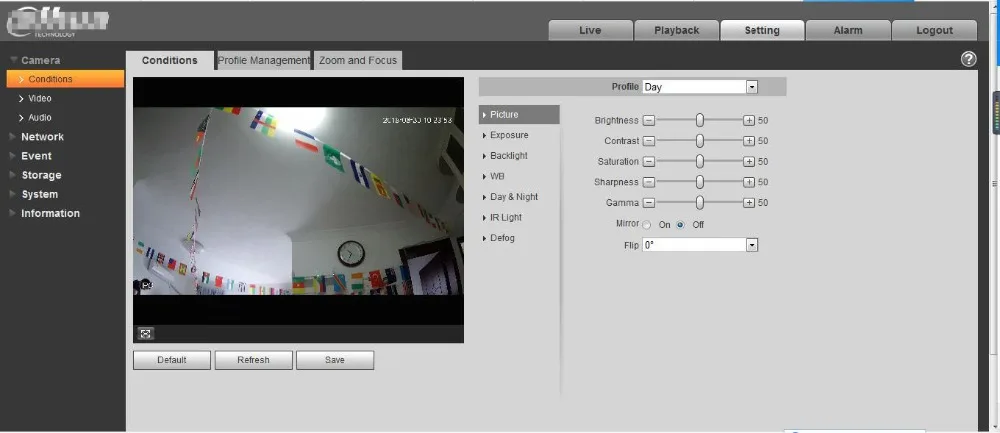Viewport: 1000px width, 433px height.
Task: Increase Contrast with the plus button
Action: click(x=749, y=140)
